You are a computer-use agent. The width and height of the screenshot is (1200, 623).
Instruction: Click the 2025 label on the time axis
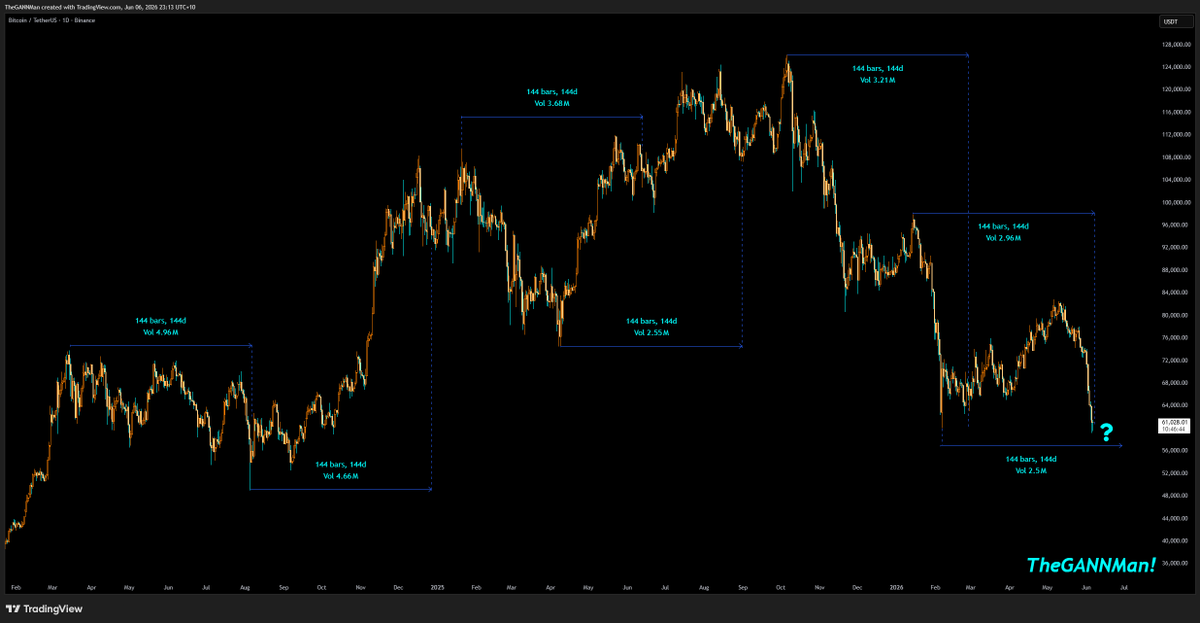point(438,590)
